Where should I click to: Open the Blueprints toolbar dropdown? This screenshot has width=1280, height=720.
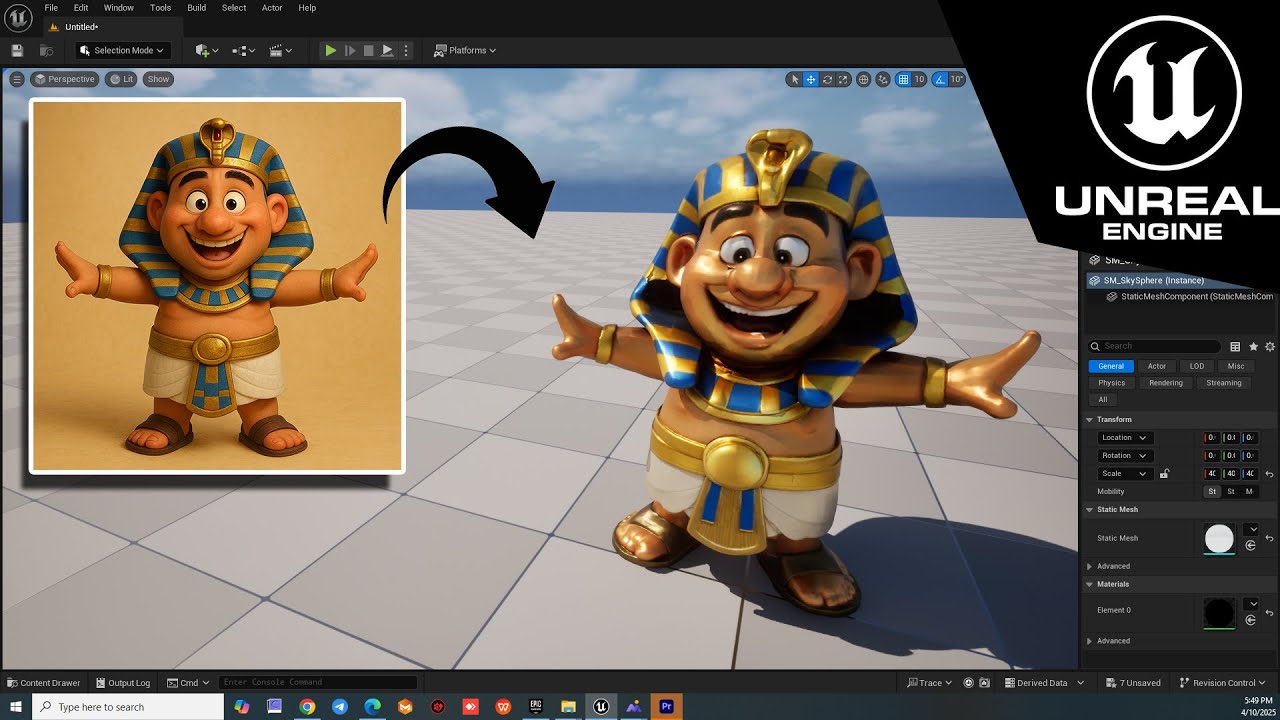click(x=243, y=50)
